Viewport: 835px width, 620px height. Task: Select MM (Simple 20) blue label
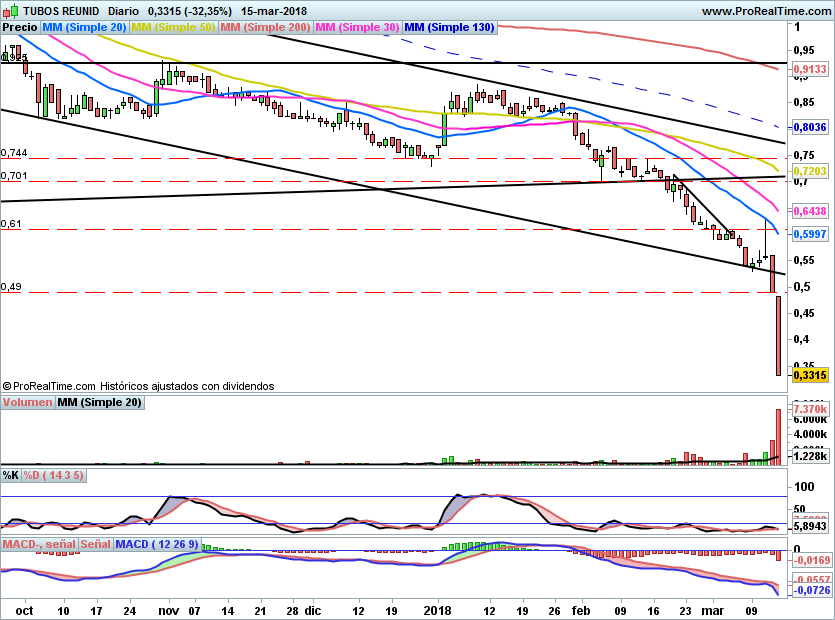tap(84, 27)
